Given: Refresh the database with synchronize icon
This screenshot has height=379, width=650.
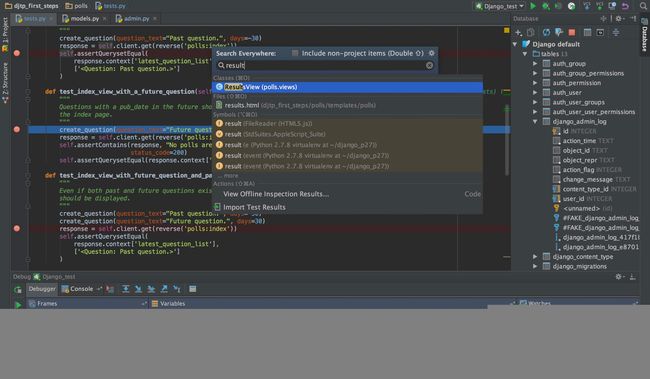Looking at the screenshot, I should [x=546, y=32].
